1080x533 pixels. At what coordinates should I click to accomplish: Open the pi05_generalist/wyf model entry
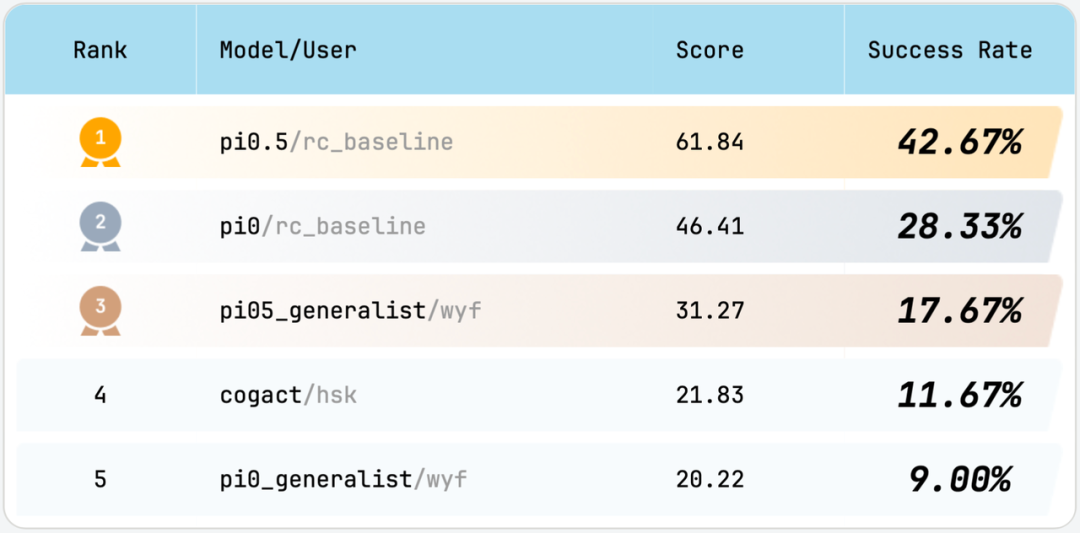point(350,310)
